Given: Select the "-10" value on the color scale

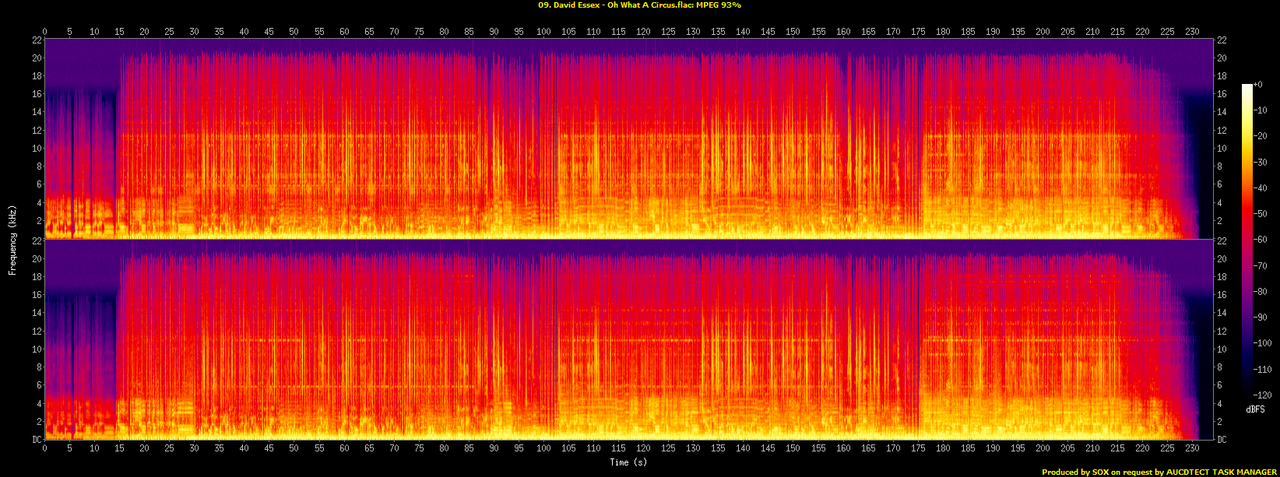Looking at the screenshot, I should click(x=1261, y=111).
